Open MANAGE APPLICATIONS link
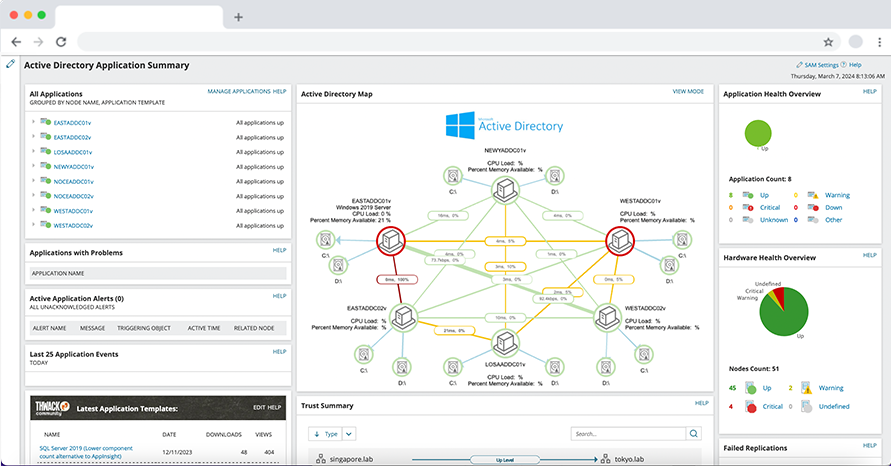 coord(239,91)
